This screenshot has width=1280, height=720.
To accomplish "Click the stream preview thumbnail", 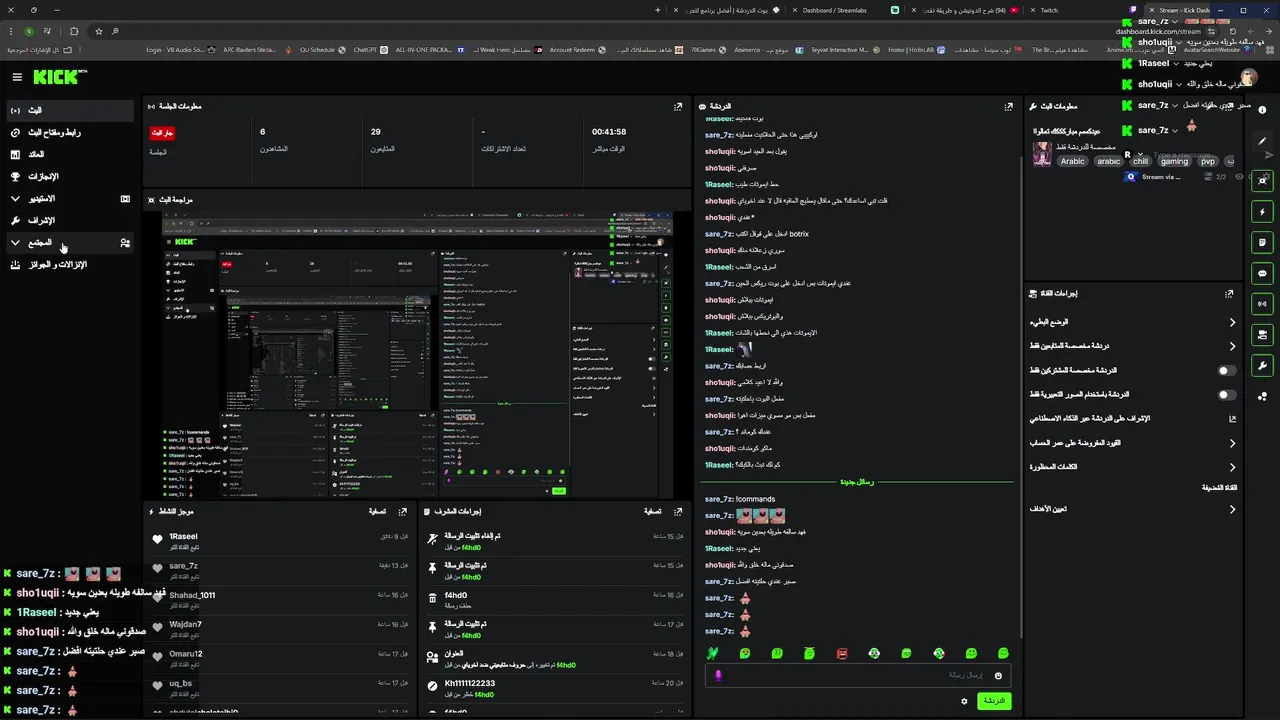I will (x=418, y=354).
